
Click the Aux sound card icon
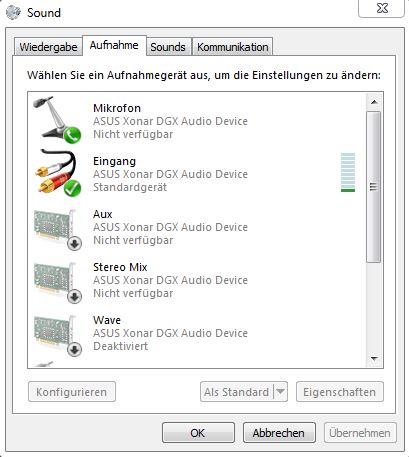[57, 229]
